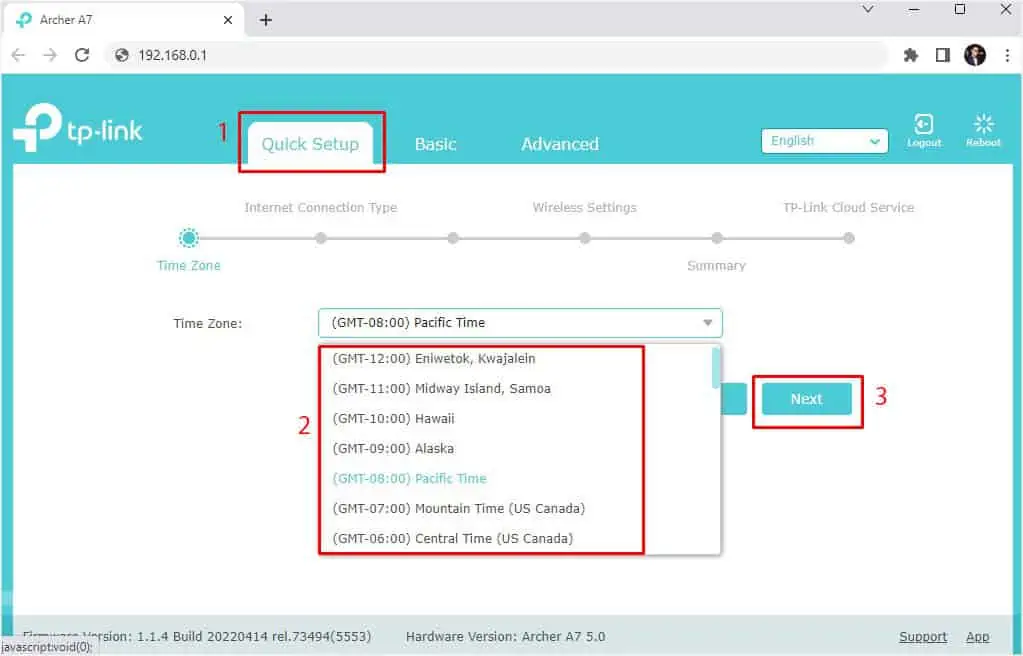Open the App link
This screenshot has height=656, width=1023.
pos(977,636)
